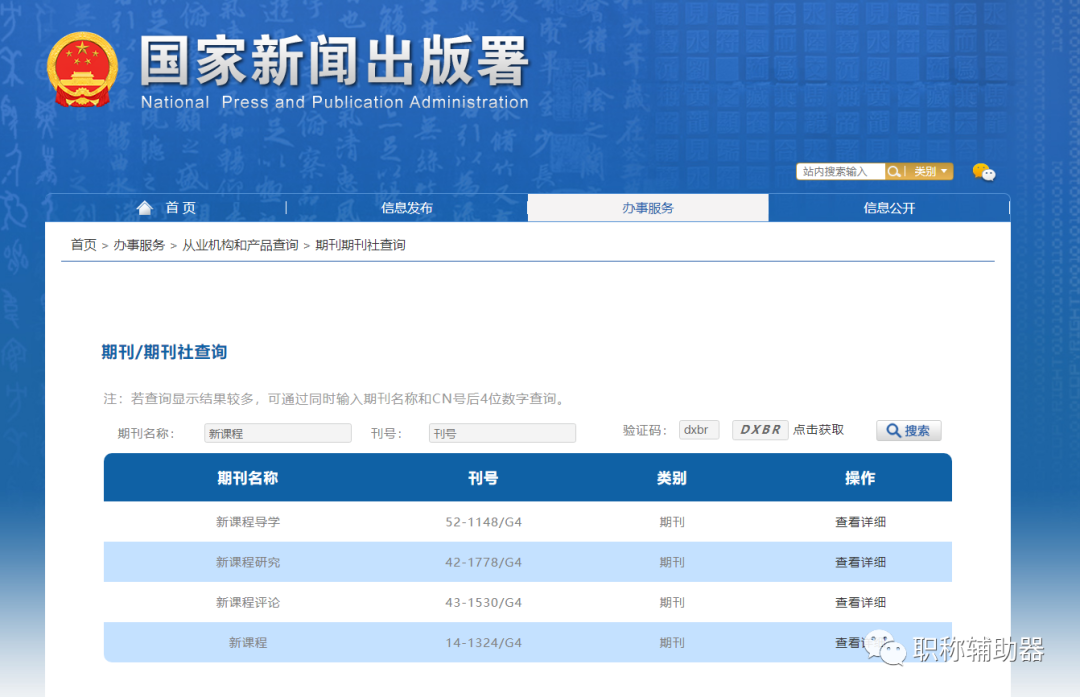Click the DXBR captcha image to refresh
Image resolution: width=1080 pixels, height=697 pixels.
[x=759, y=429]
